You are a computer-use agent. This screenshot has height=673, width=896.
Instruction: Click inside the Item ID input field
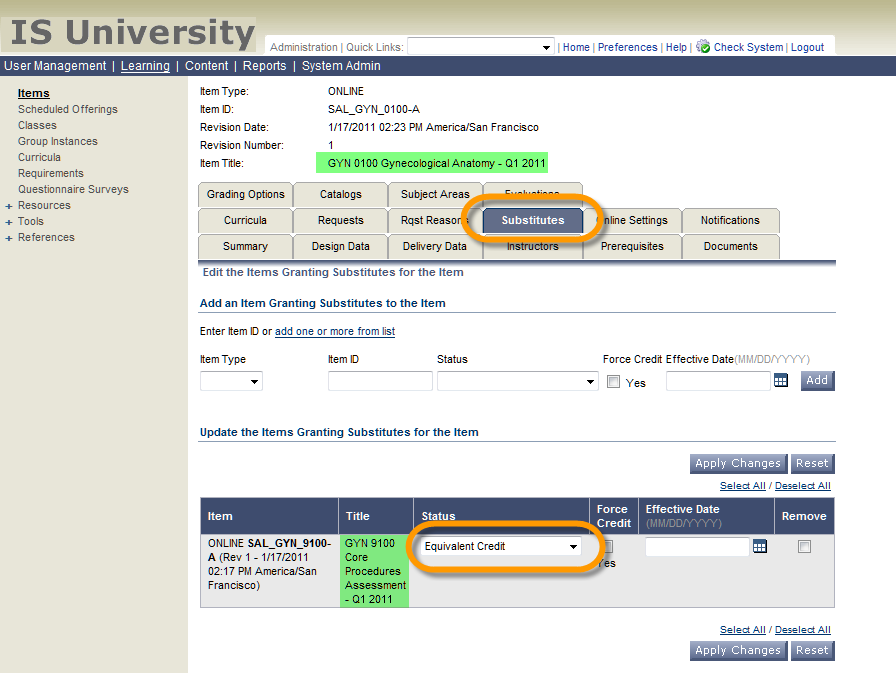pos(380,381)
